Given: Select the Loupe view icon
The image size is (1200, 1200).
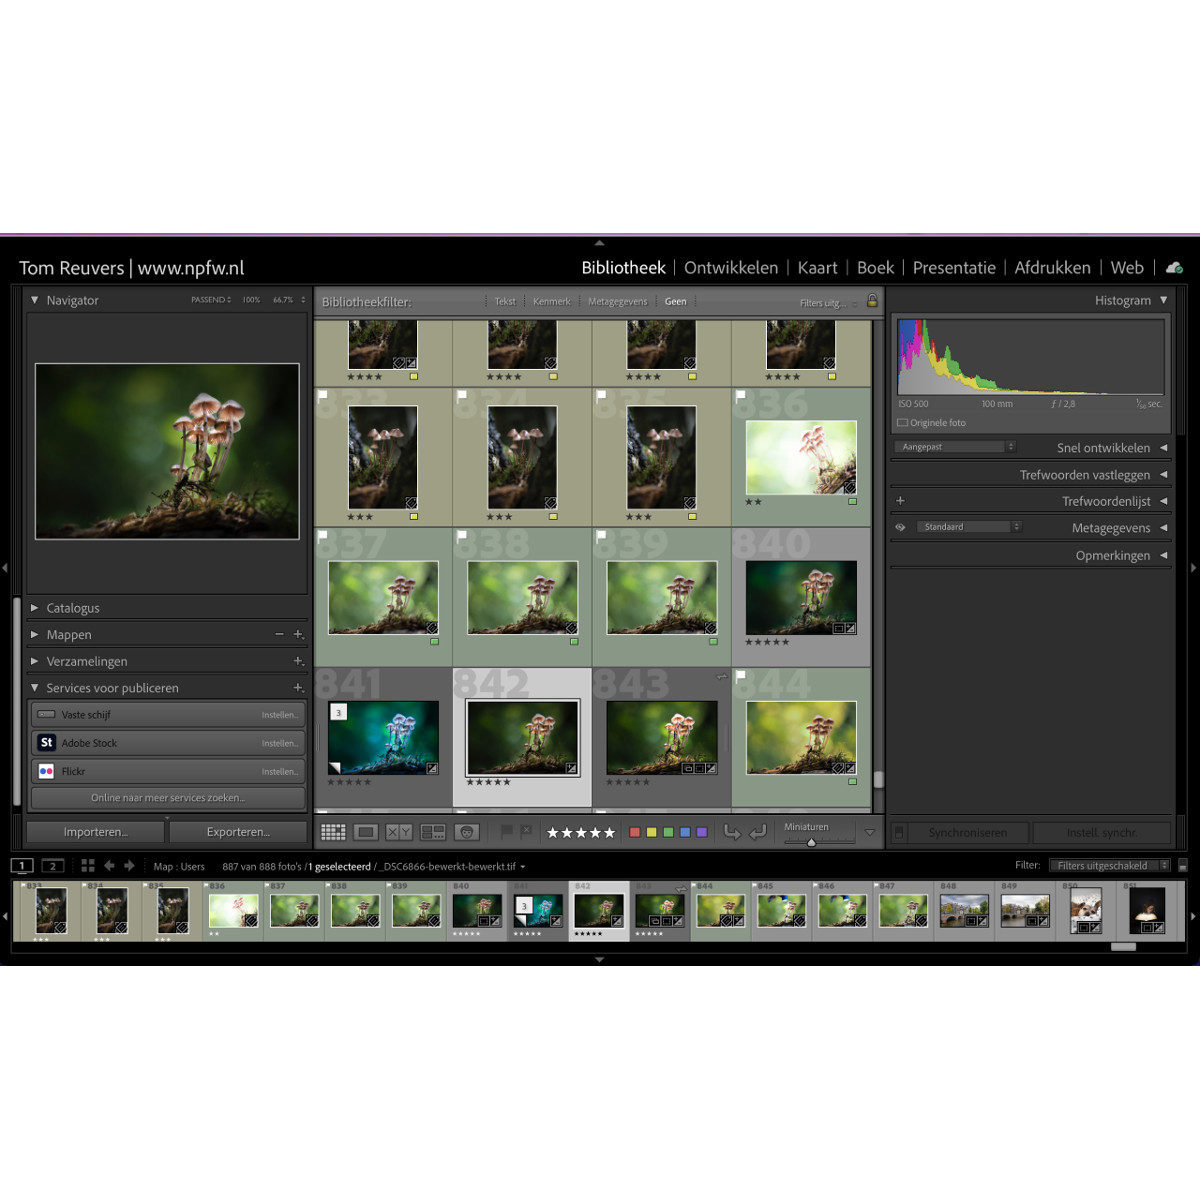Looking at the screenshot, I should [x=365, y=831].
